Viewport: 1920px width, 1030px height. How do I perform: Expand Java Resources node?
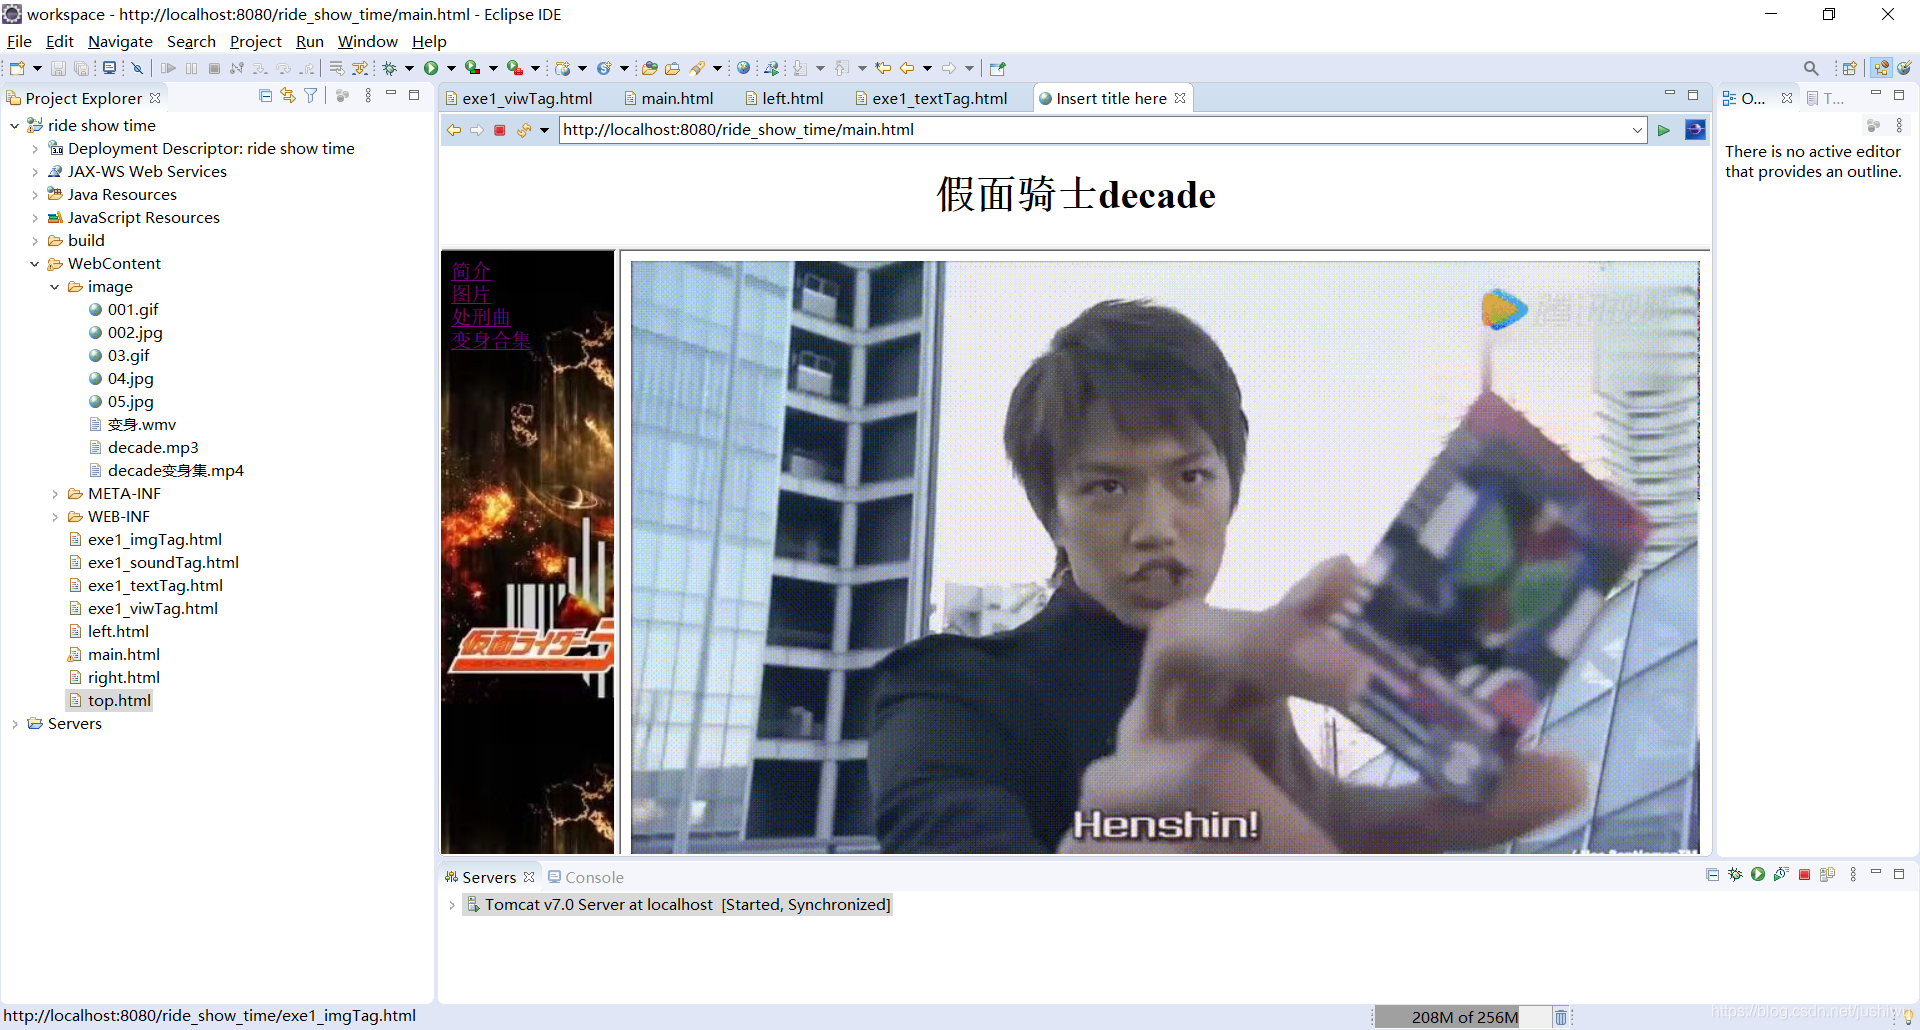[35, 195]
